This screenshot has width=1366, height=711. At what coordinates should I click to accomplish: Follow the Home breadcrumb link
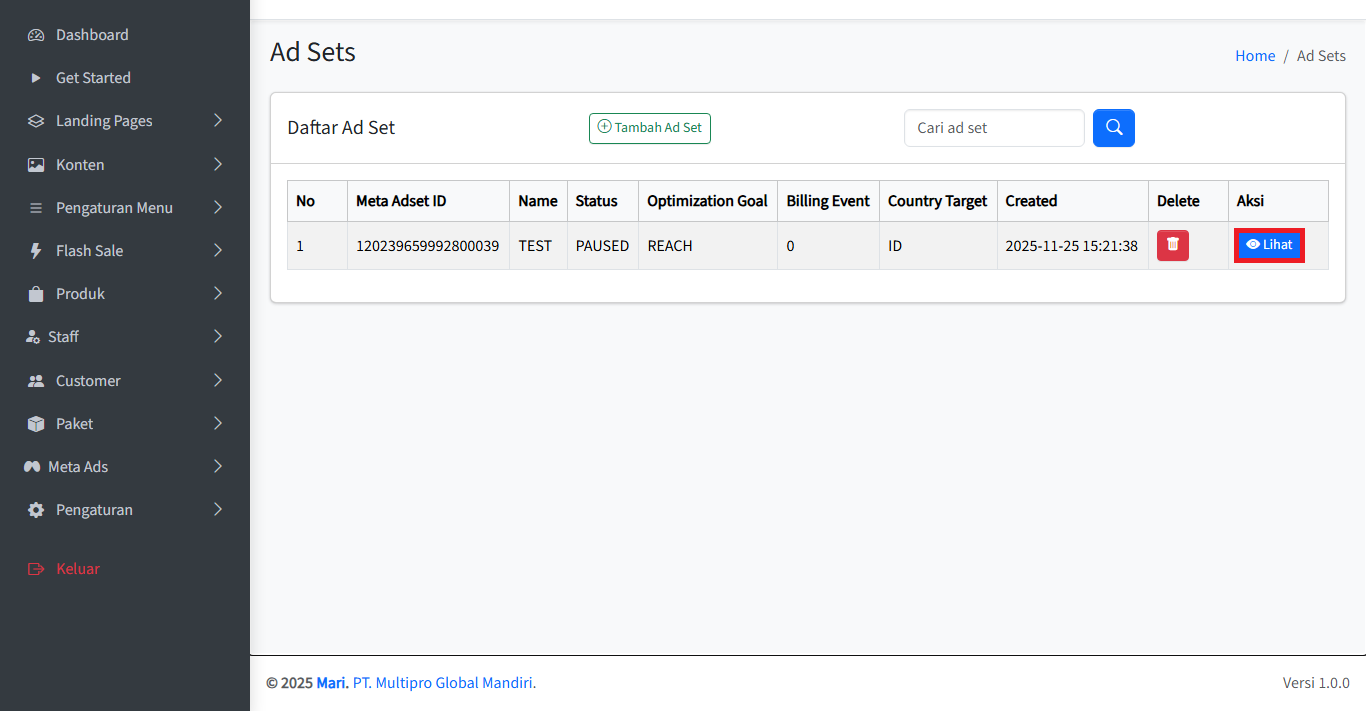coord(1254,56)
